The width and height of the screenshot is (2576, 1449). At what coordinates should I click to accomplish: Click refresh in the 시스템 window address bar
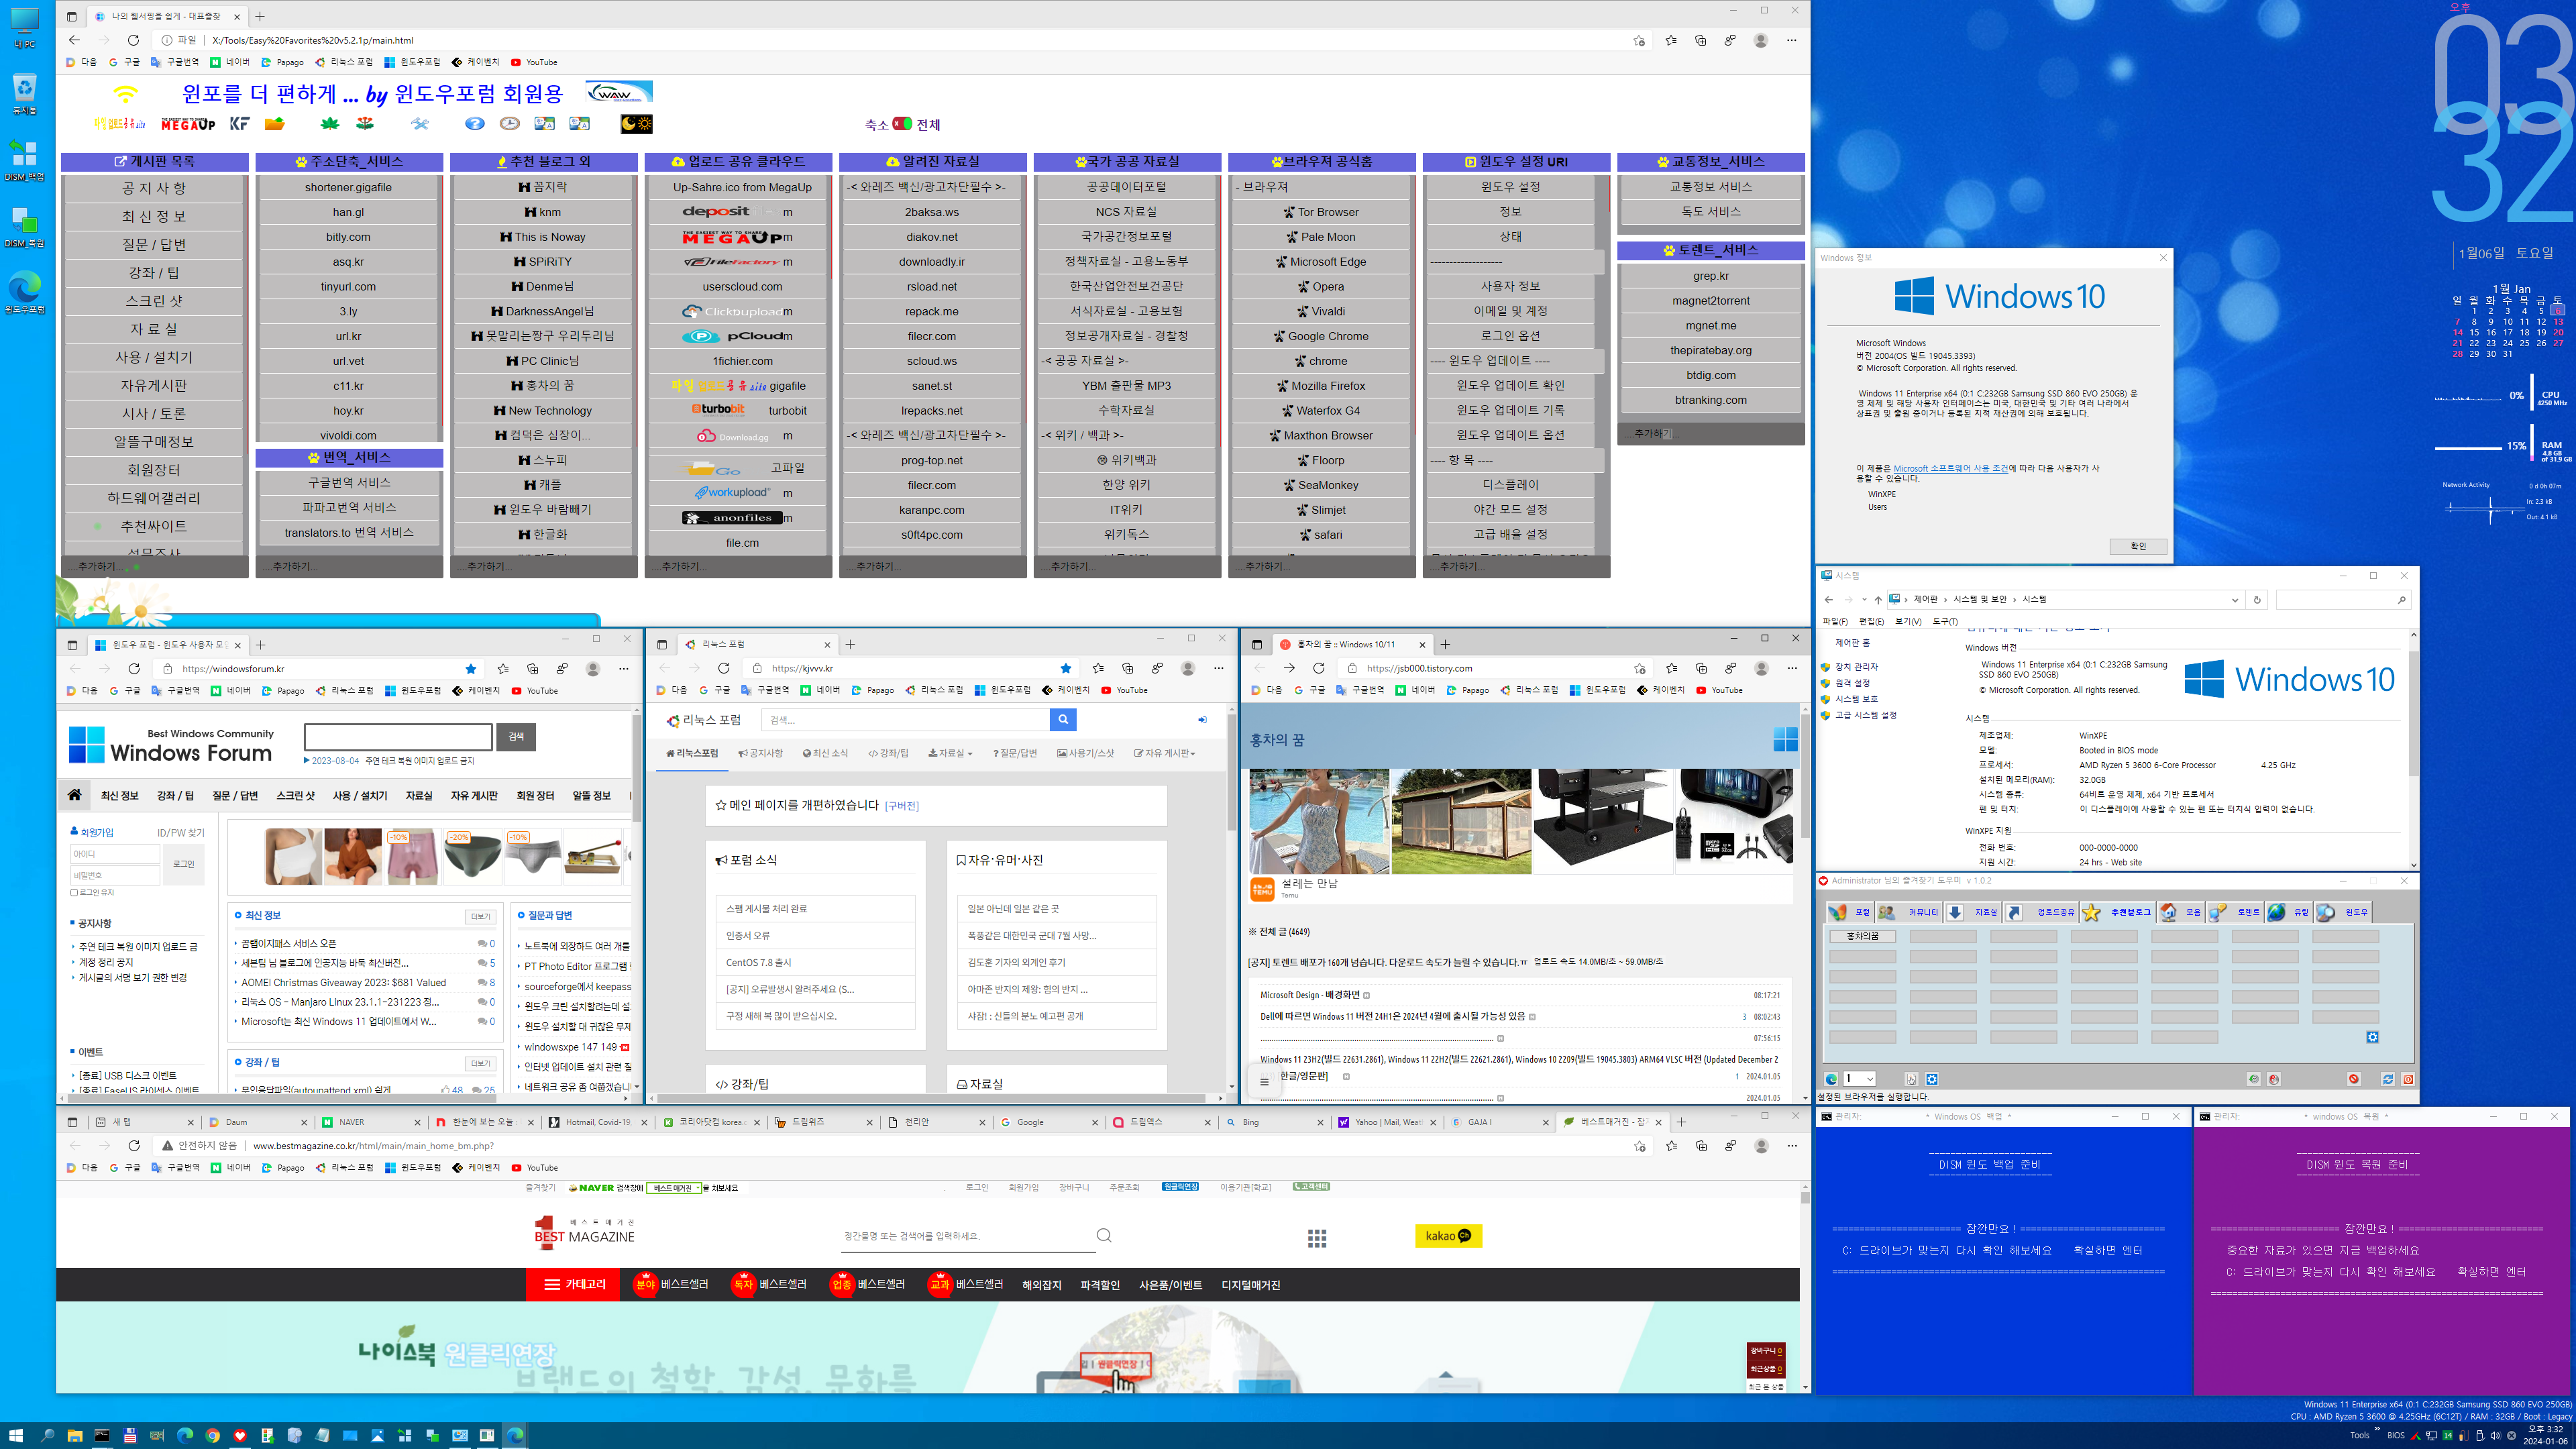point(2257,600)
